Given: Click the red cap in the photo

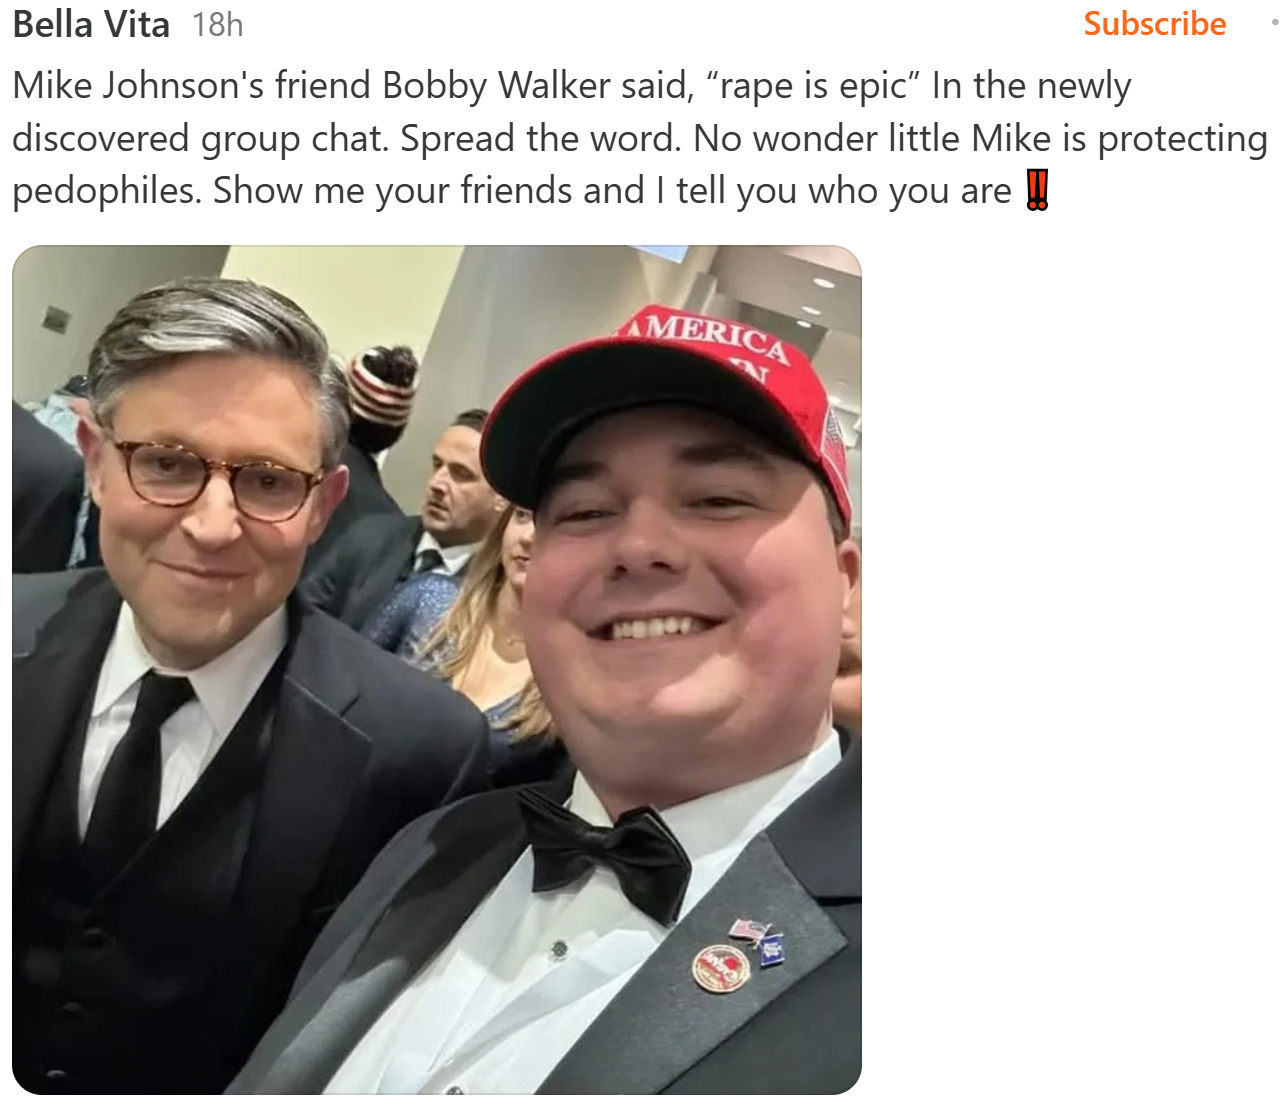Looking at the screenshot, I should (x=680, y=400).
